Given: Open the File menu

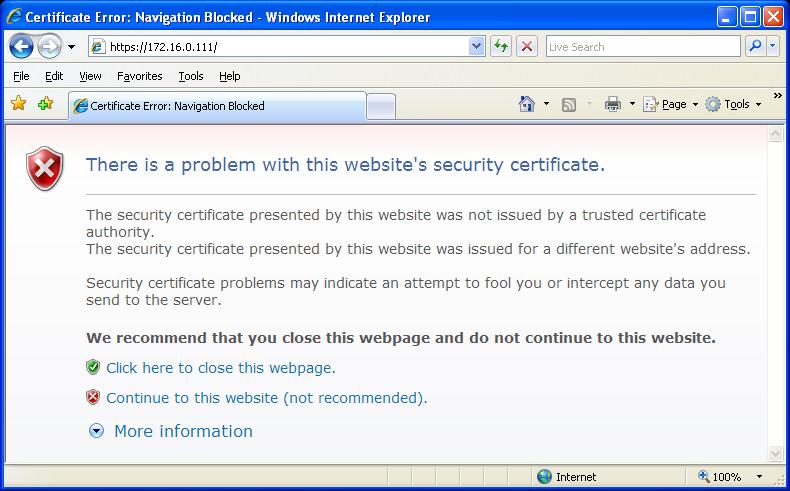Looking at the screenshot, I should click(x=21, y=76).
